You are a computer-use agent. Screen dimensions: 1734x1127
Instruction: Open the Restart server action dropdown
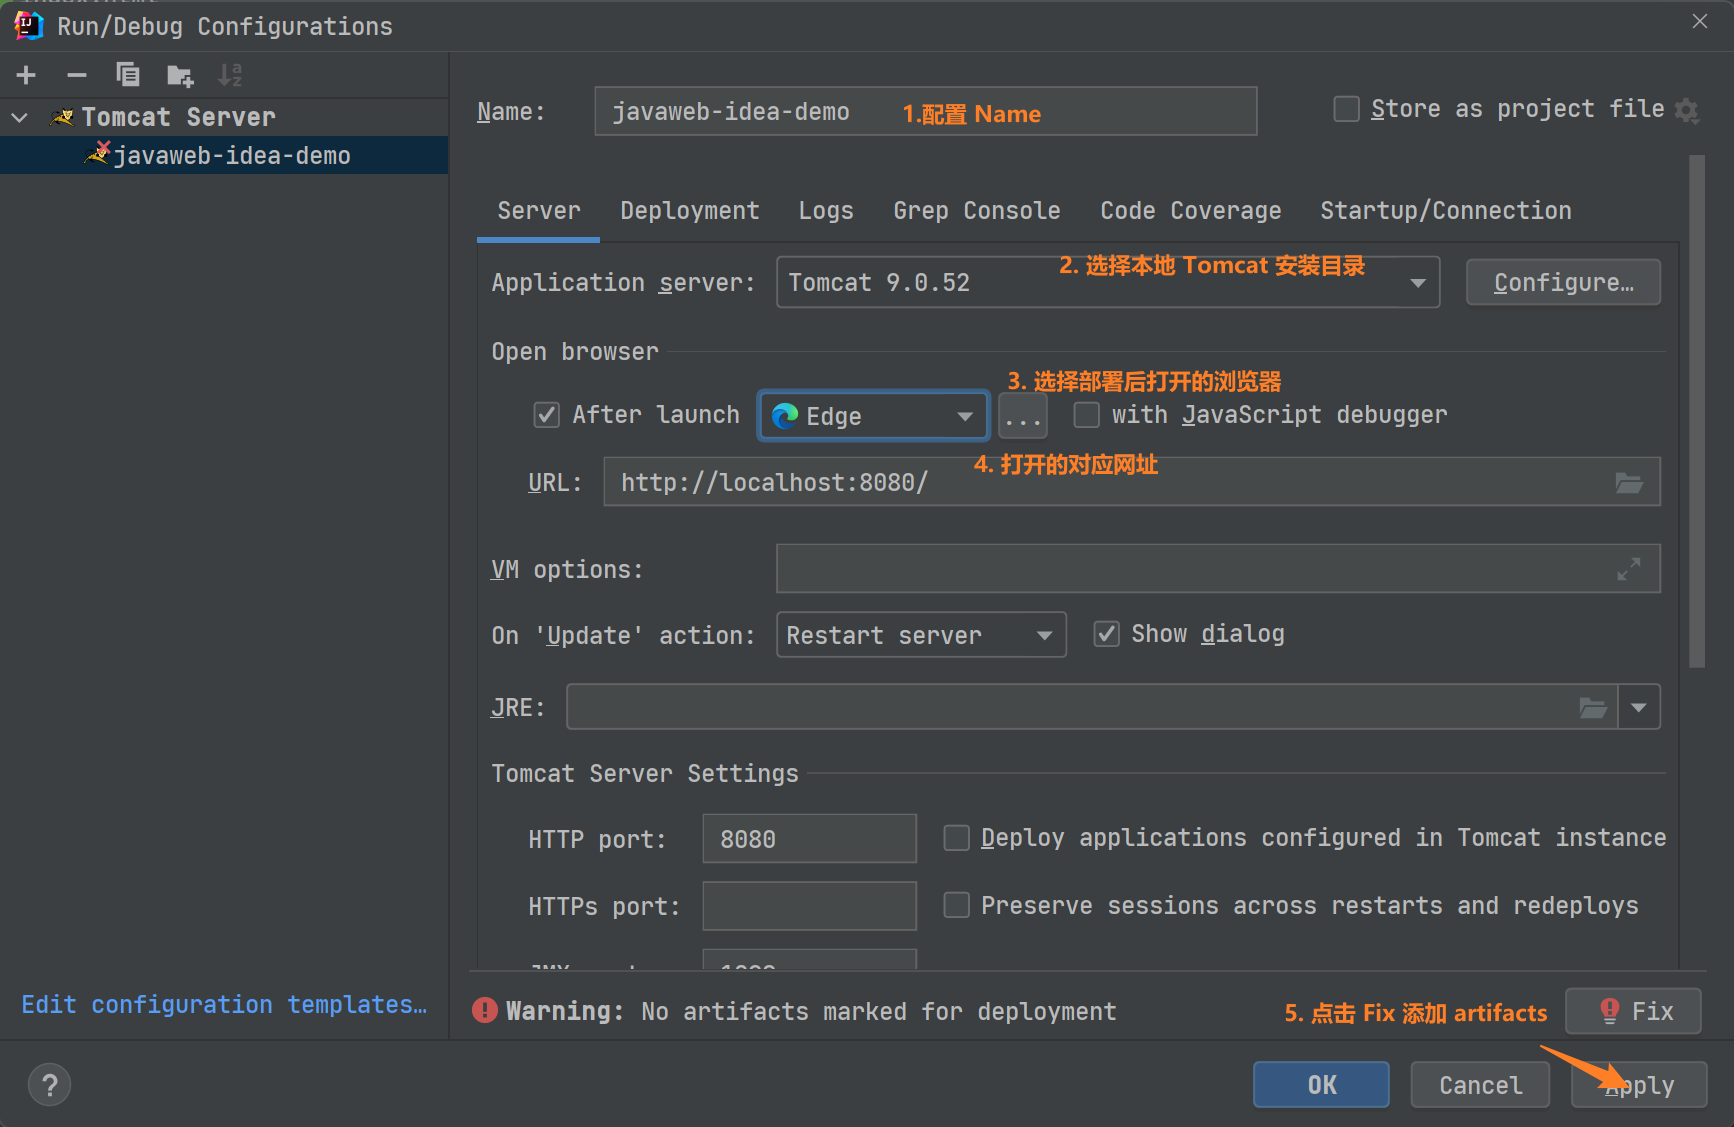pyautogui.click(x=1044, y=636)
